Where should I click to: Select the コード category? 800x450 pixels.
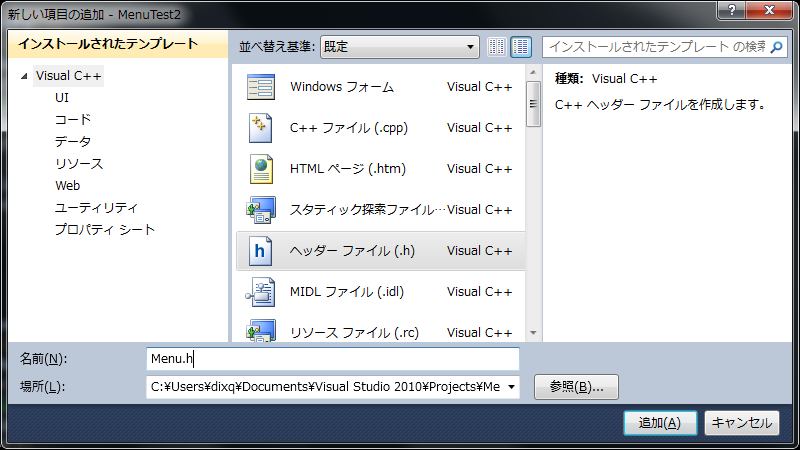coord(72,119)
